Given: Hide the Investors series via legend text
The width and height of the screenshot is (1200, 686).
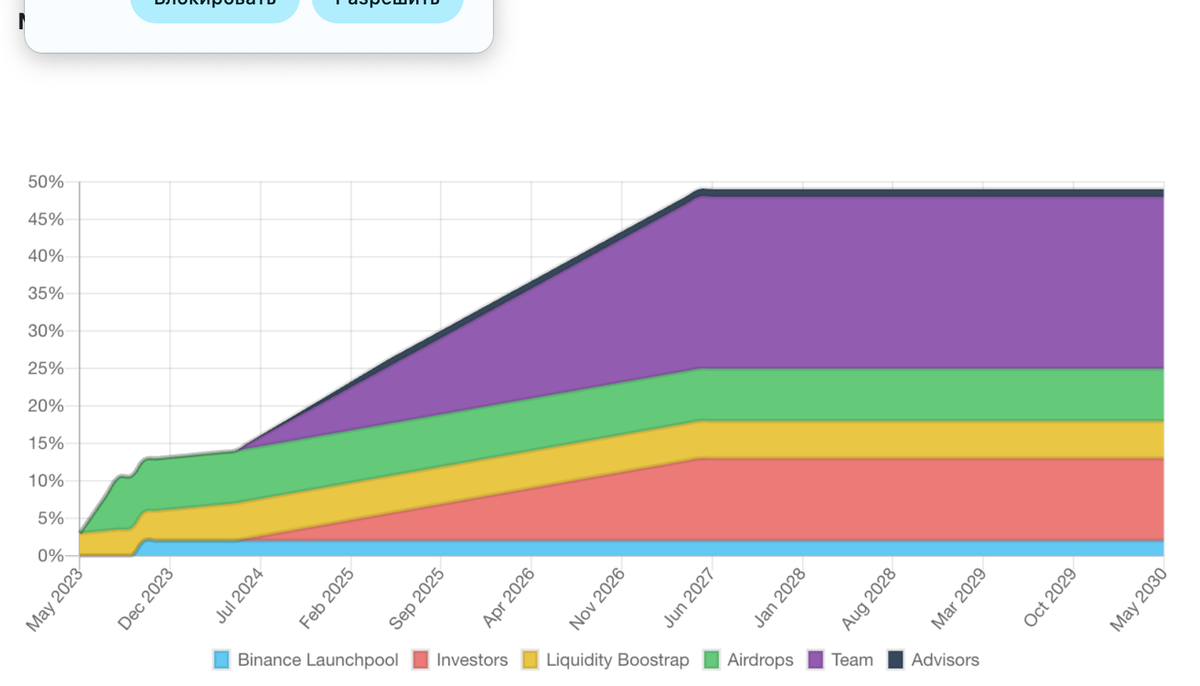Looking at the screenshot, I should point(472,660).
